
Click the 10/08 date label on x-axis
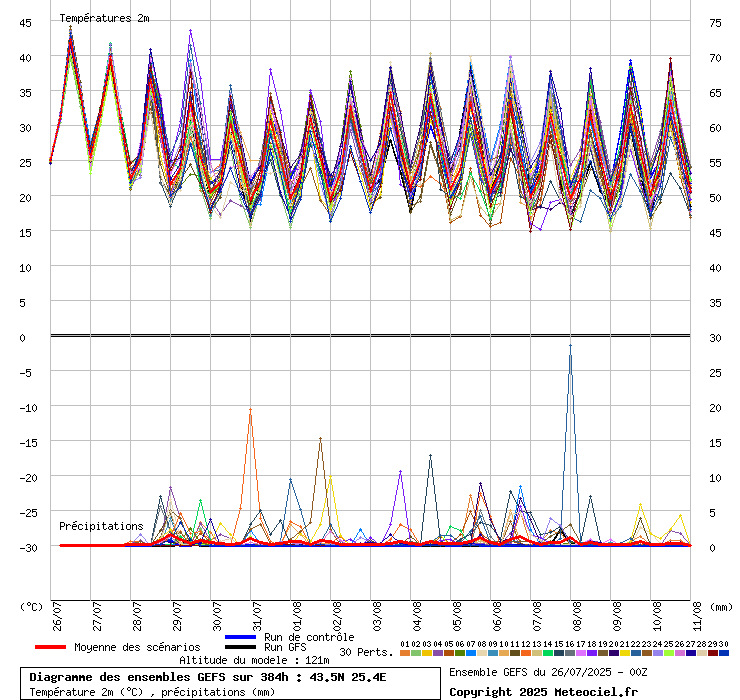pos(657,616)
